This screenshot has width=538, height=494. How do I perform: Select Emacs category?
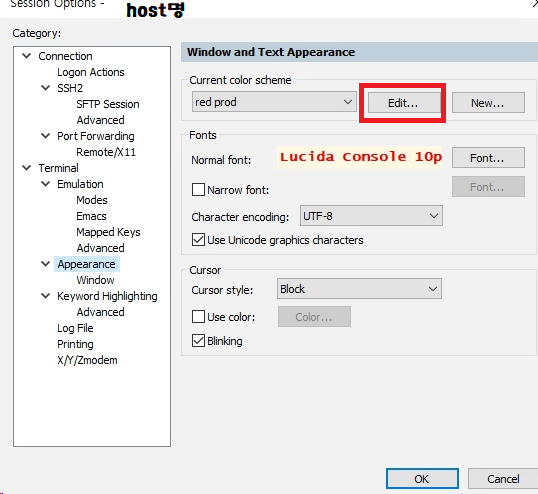pyautogui.click(x=91, y=216)
